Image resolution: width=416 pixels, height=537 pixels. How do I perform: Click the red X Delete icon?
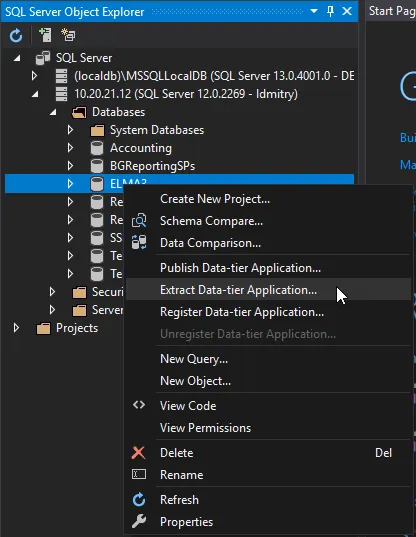click(139, 453)
